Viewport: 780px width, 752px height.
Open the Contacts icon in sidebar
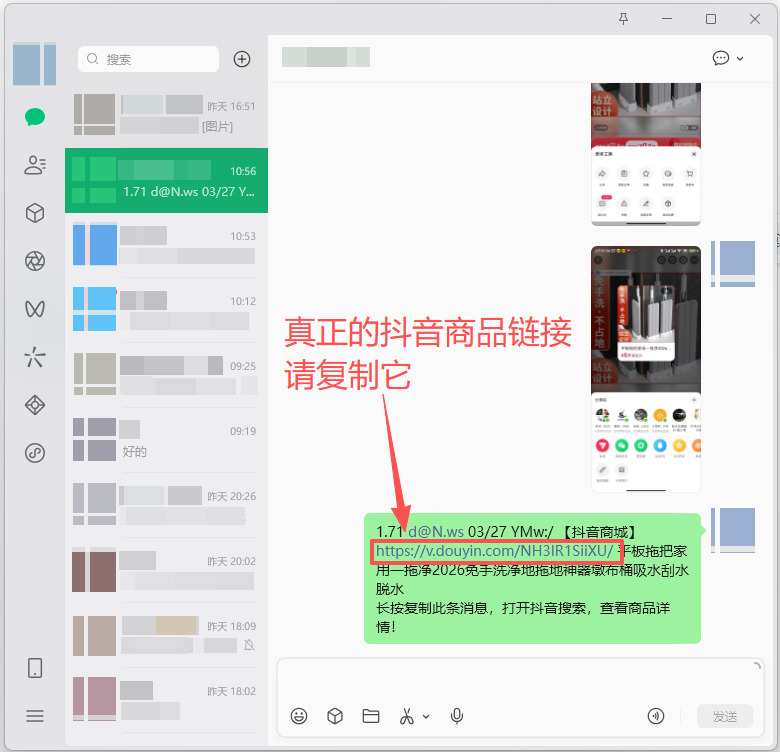pyautogui.click(x=35, y=165)
